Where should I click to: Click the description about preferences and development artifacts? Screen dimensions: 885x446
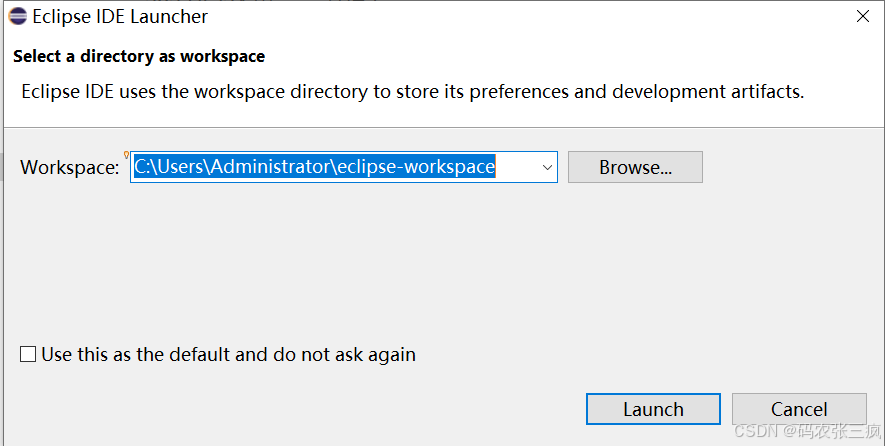pyautogui.click(x=413, y=91)
